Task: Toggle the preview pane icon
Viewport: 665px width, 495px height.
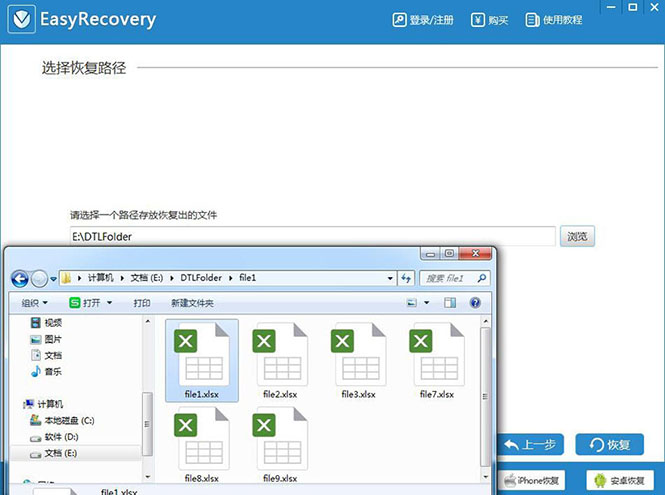Action: [x=450, y=303]
